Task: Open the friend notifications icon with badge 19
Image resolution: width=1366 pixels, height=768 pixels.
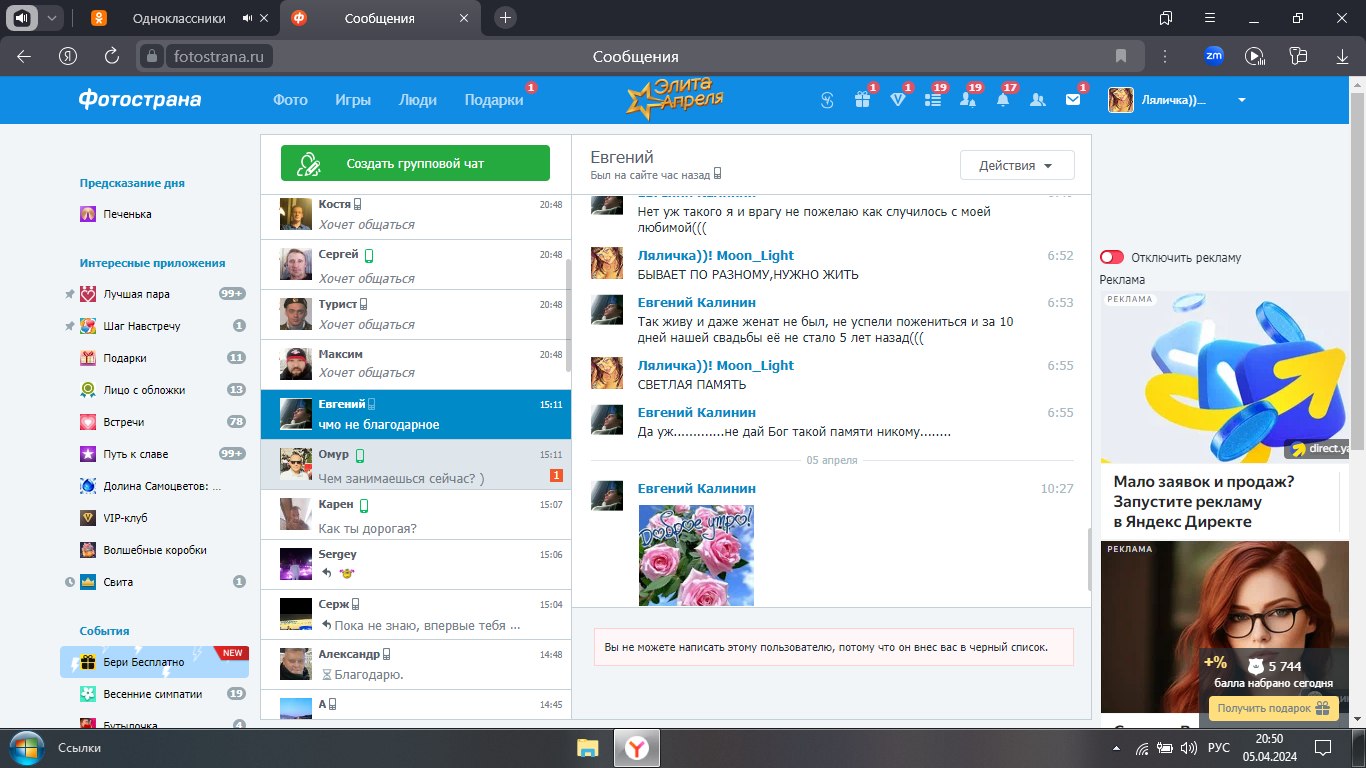Action: (x=967, y=99)
